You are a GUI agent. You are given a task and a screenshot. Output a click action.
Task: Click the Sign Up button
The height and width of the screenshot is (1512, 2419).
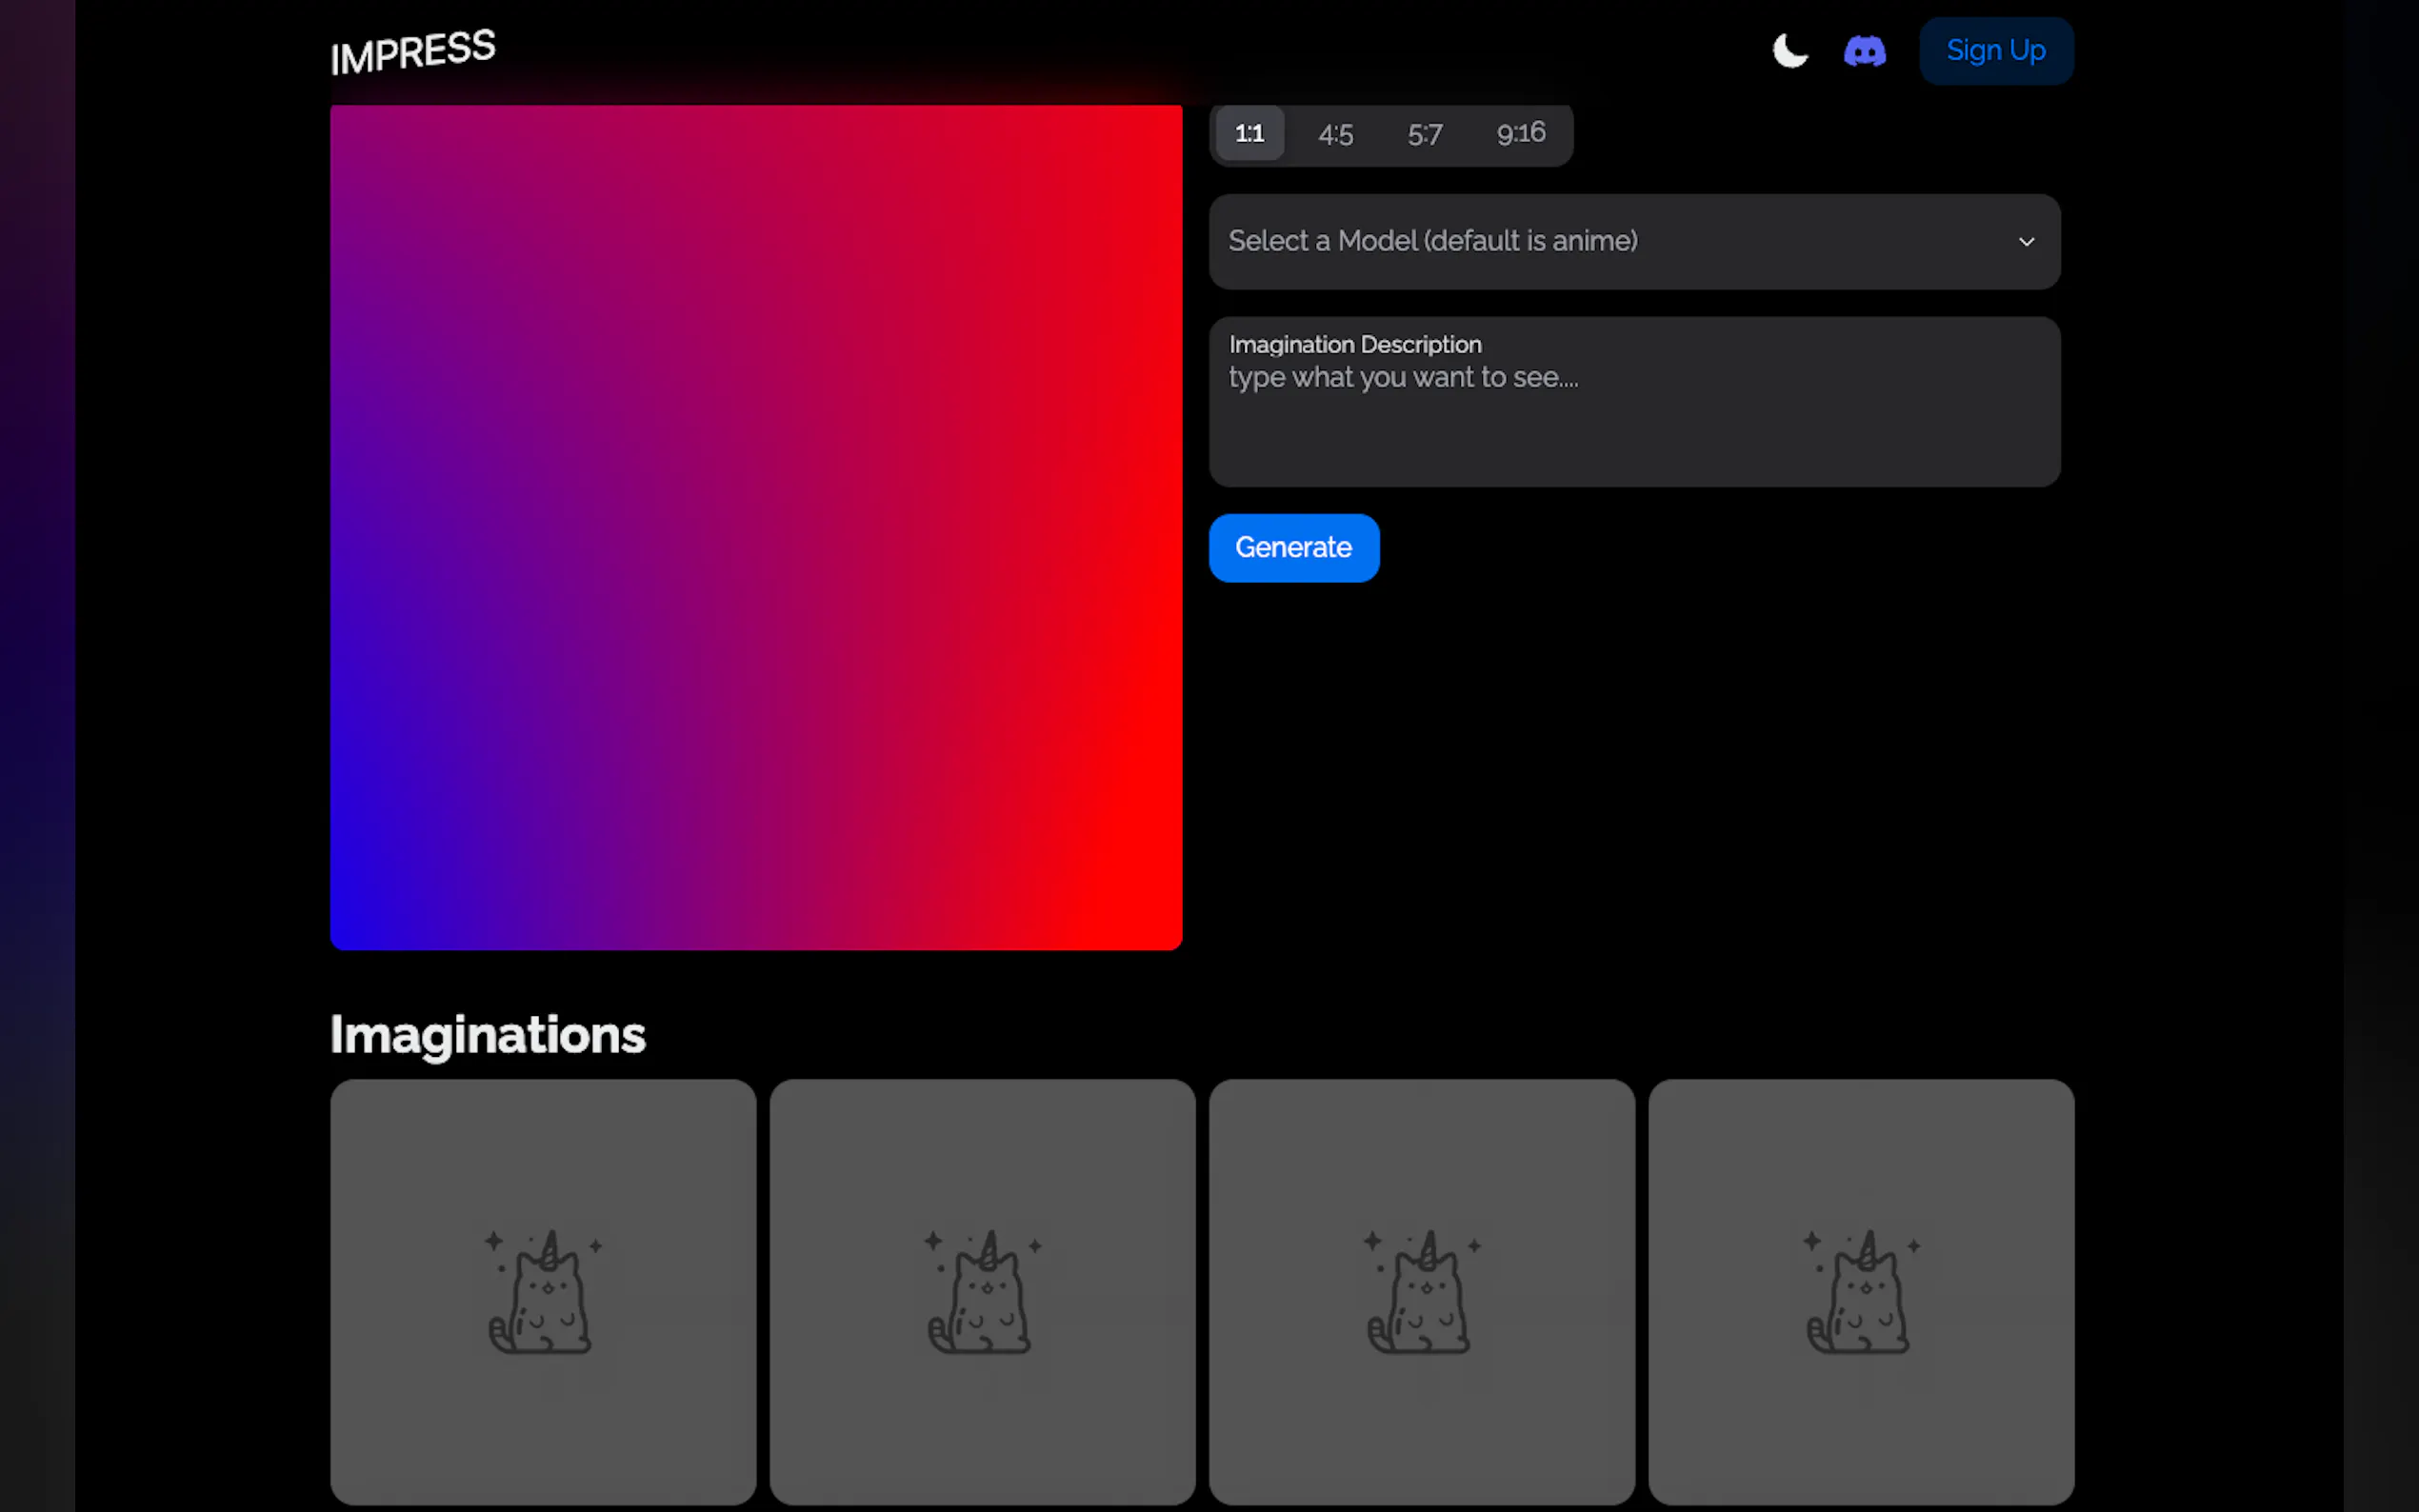point(1995,51)
